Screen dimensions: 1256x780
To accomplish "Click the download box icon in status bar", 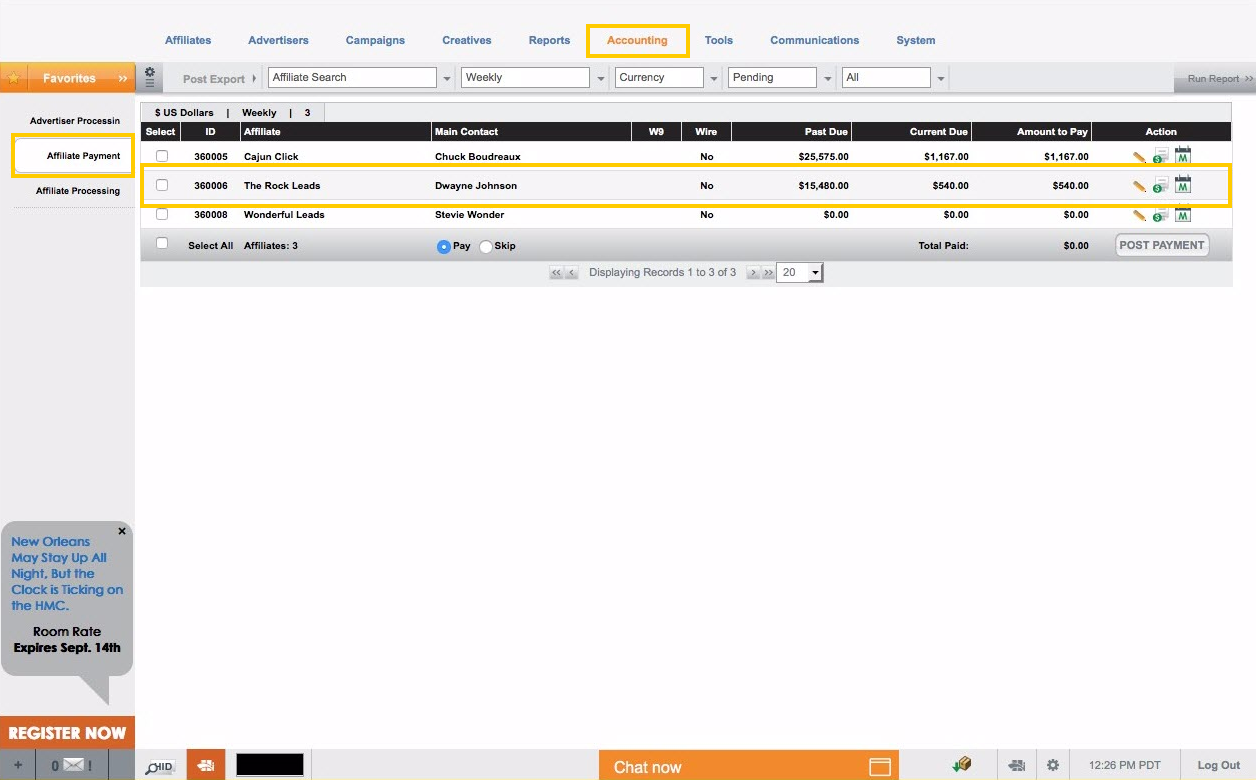I will (x=962, y=765).
